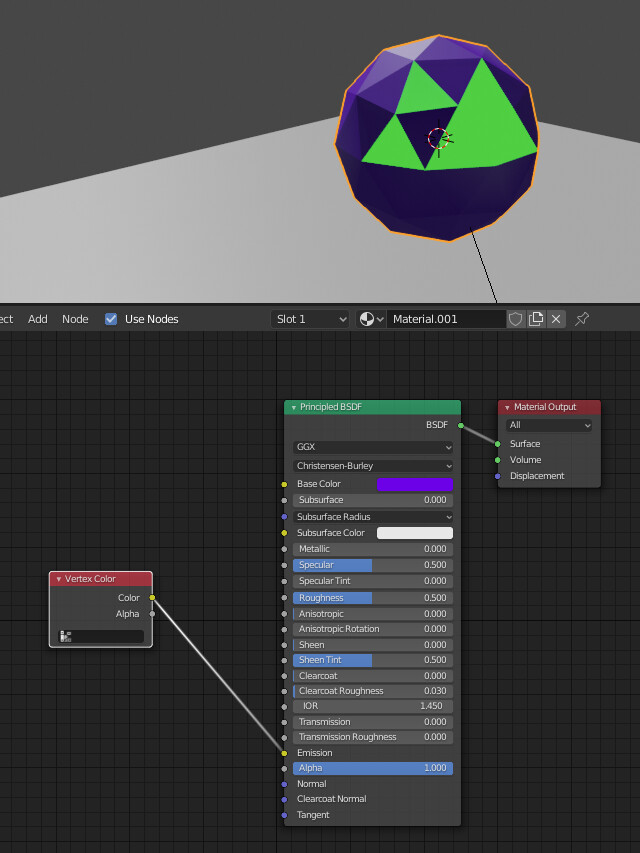This screenshot has height=853, width=640.
Task: Click the Alpha slider at 1.000
Action: coord(373,768)
